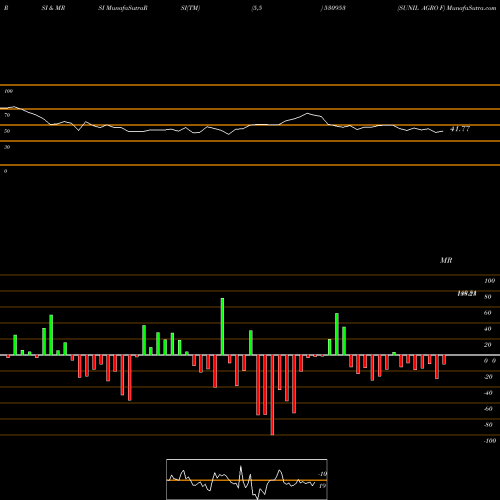
Task: Click the MR axis label 60
Action: click(x=488, y=313)
